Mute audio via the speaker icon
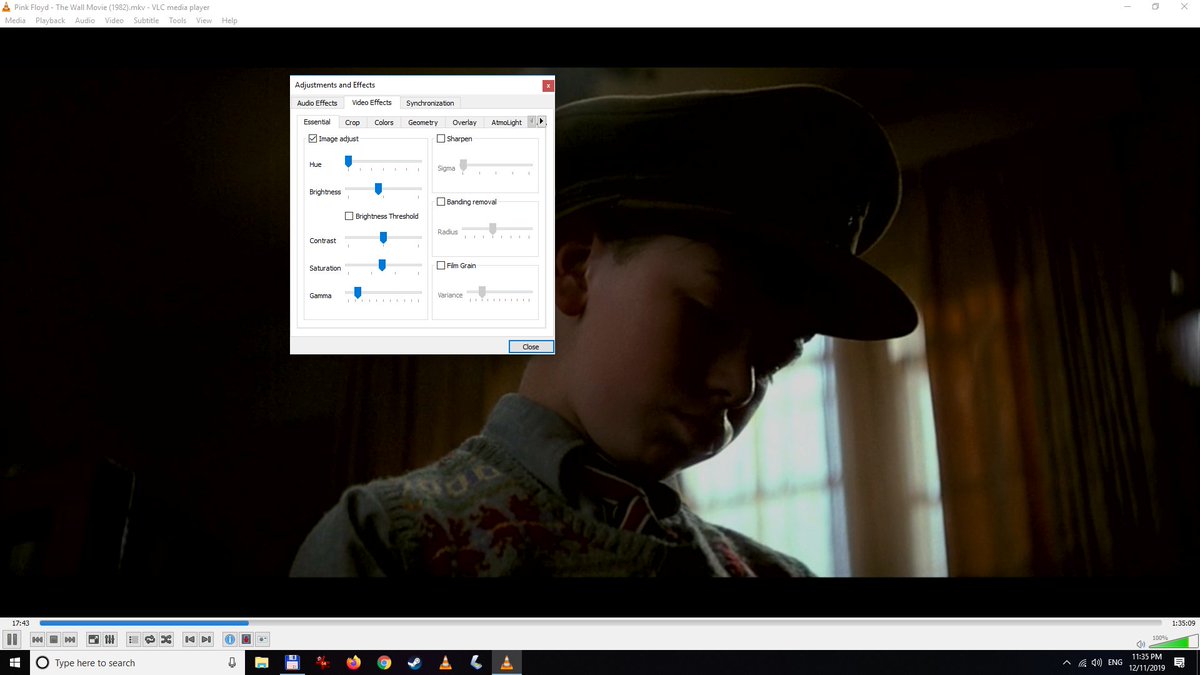1200x675 pixels. 1140,644
